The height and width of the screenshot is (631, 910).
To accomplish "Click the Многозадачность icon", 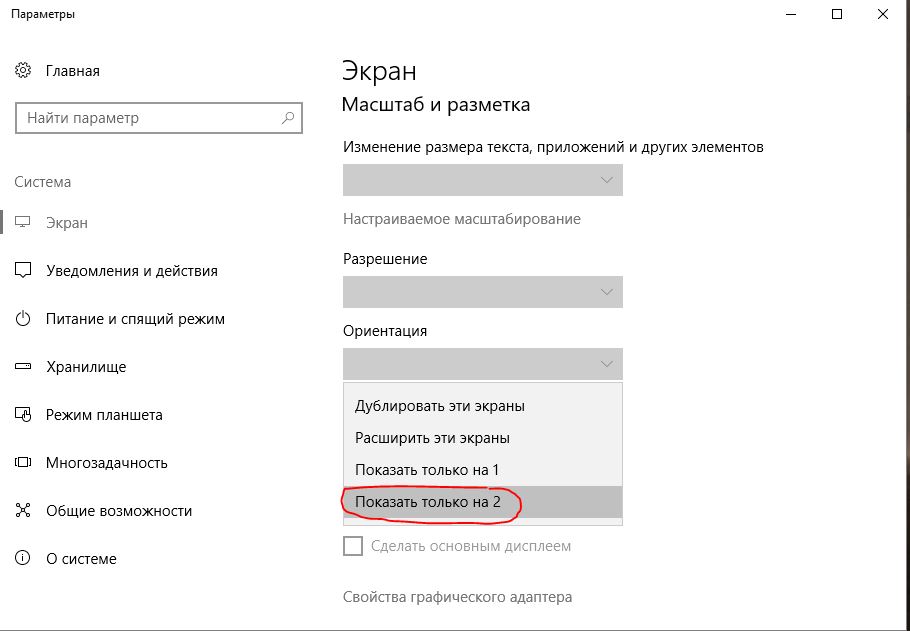I will point(24,463).
